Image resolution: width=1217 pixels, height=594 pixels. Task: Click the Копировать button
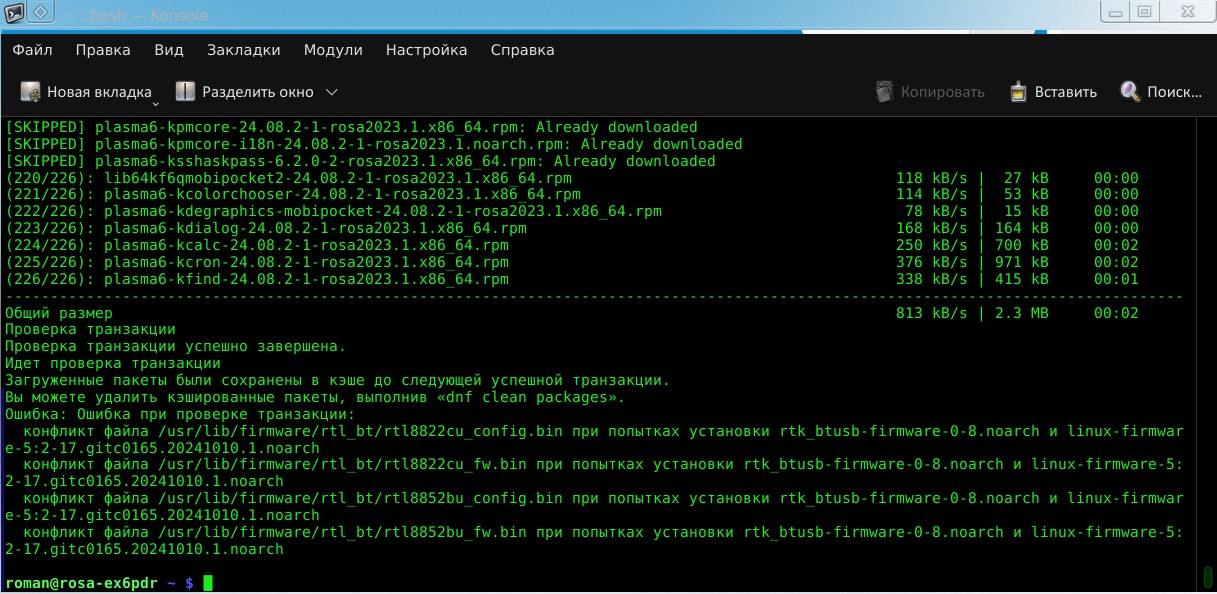[x=929, y=92]
